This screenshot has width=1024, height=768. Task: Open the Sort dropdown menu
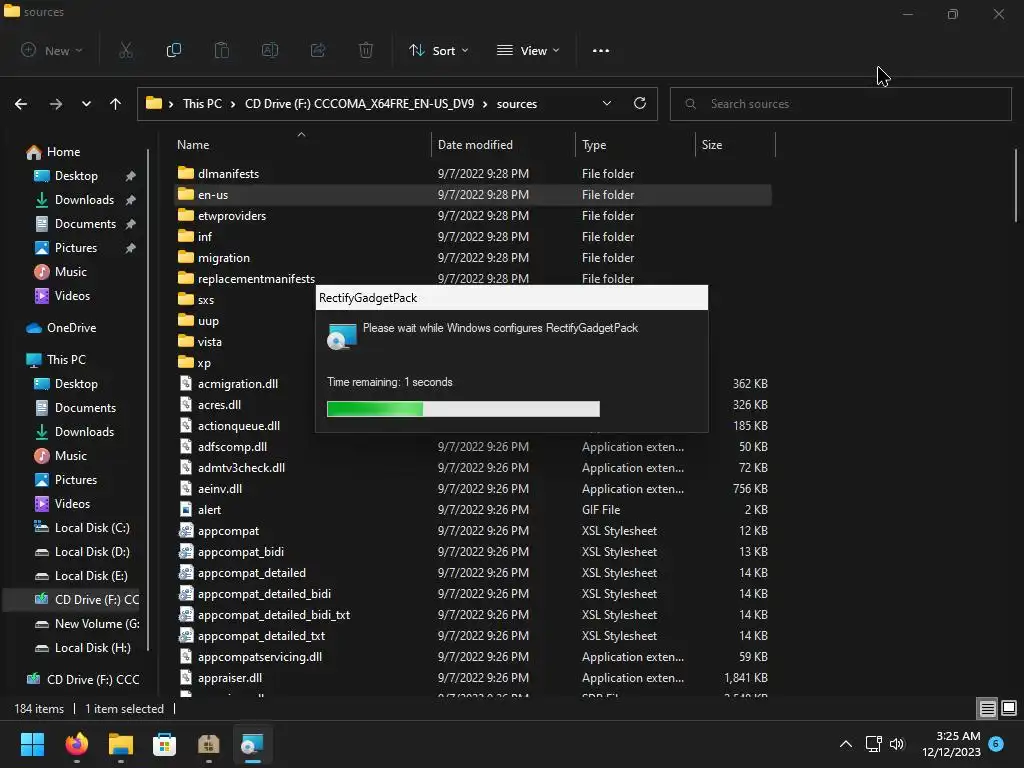point(439,50)
